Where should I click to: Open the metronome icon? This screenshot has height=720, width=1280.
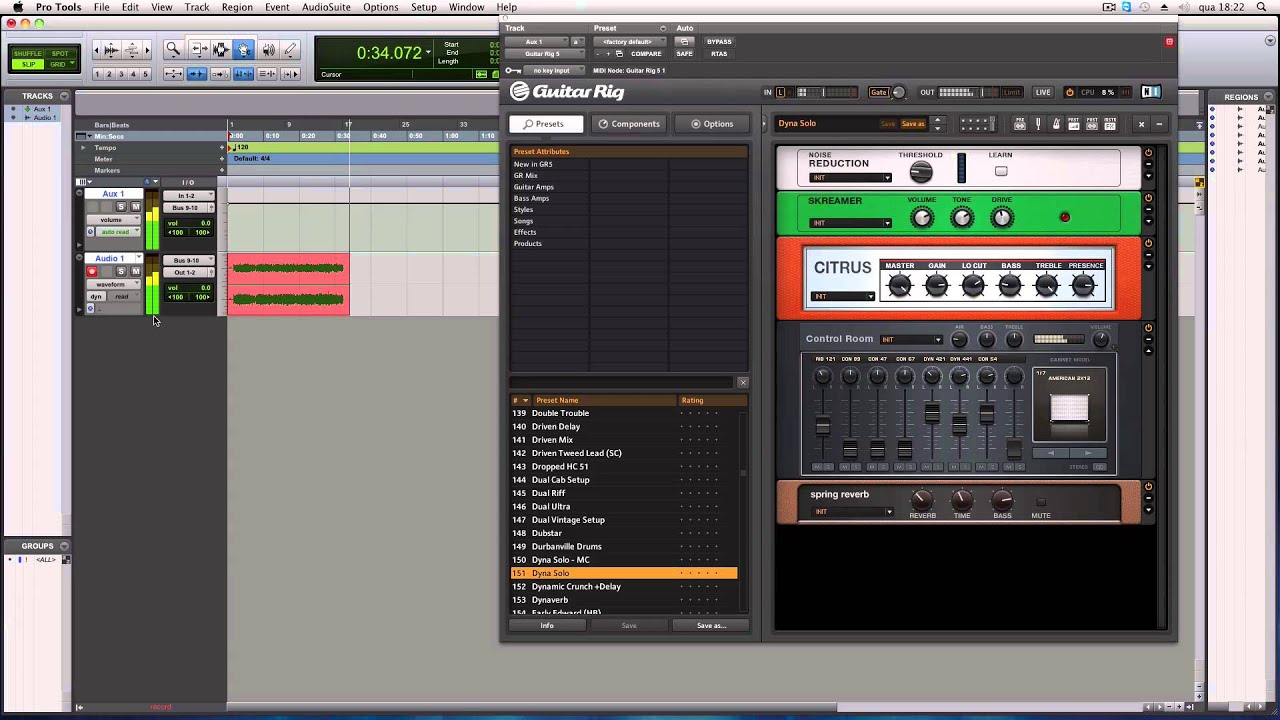coord(1056,124)
